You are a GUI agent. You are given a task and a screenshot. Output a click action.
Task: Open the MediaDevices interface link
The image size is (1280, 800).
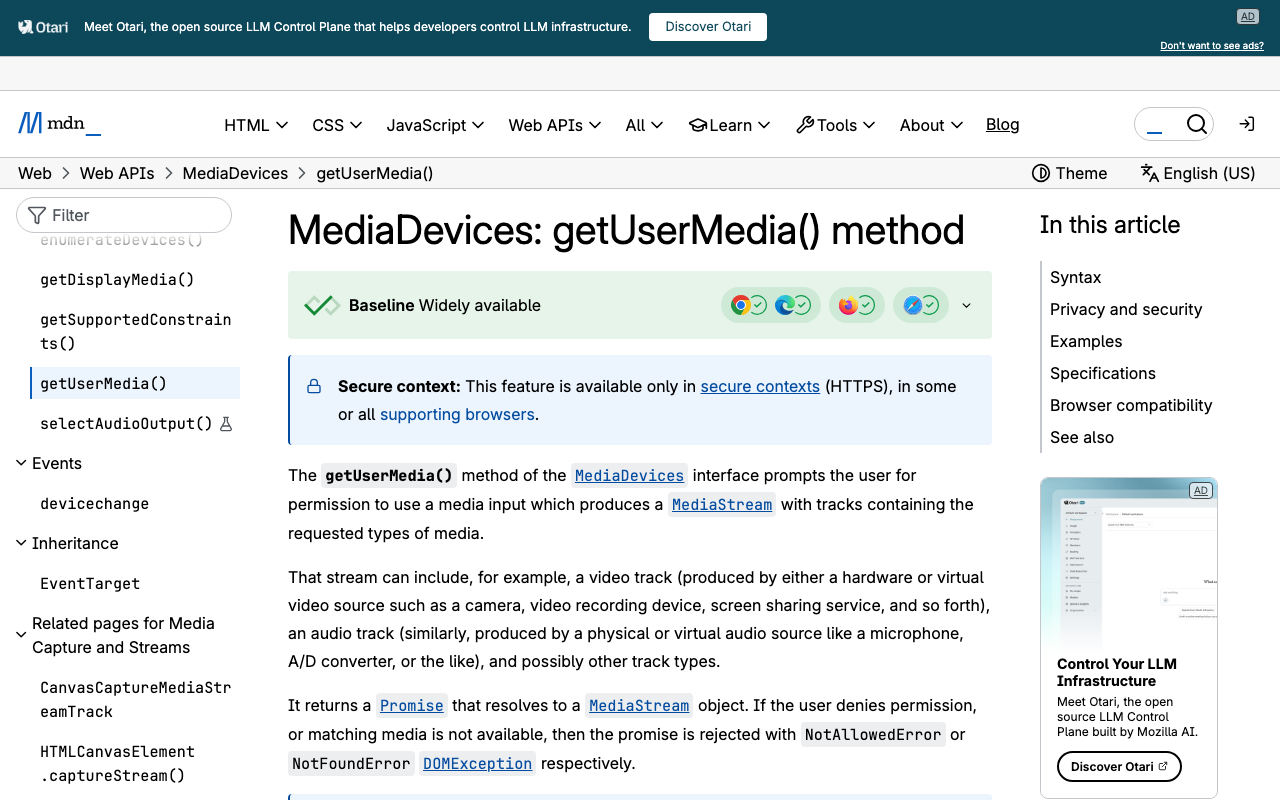[x=629, y=475]
